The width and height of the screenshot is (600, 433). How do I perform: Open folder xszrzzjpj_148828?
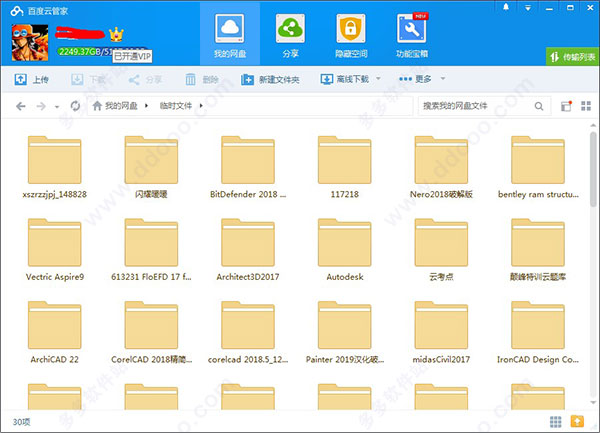(x=54, y=167)
